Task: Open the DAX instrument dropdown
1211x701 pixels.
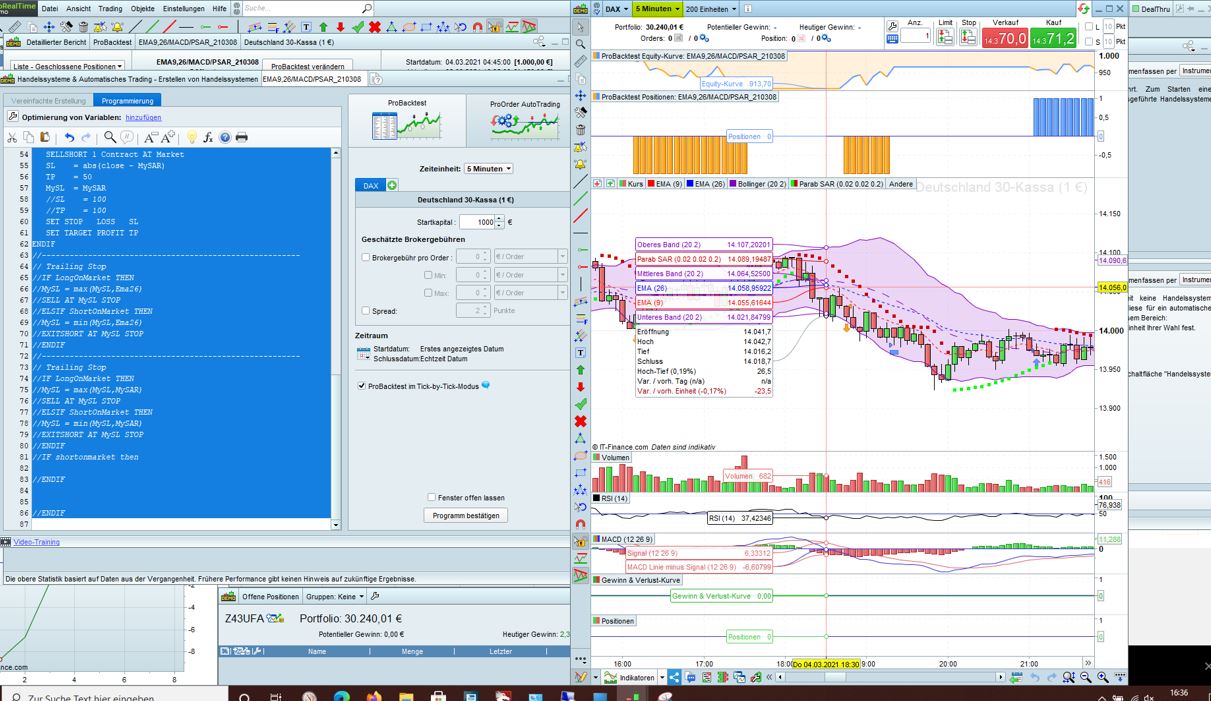Action: [615, 9]
